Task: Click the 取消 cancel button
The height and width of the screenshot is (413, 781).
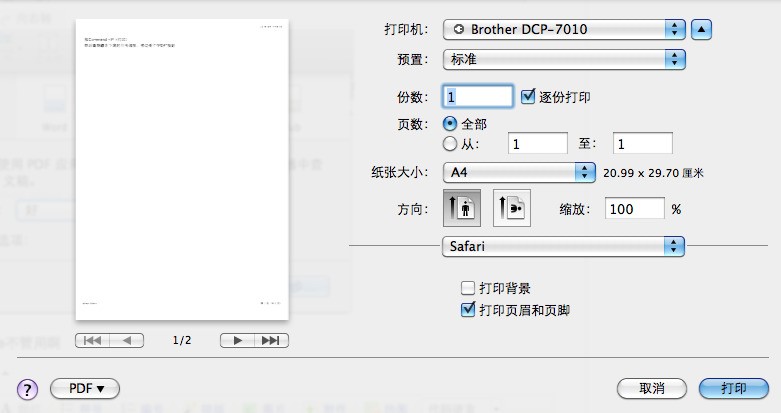Action: click(652, 388)
